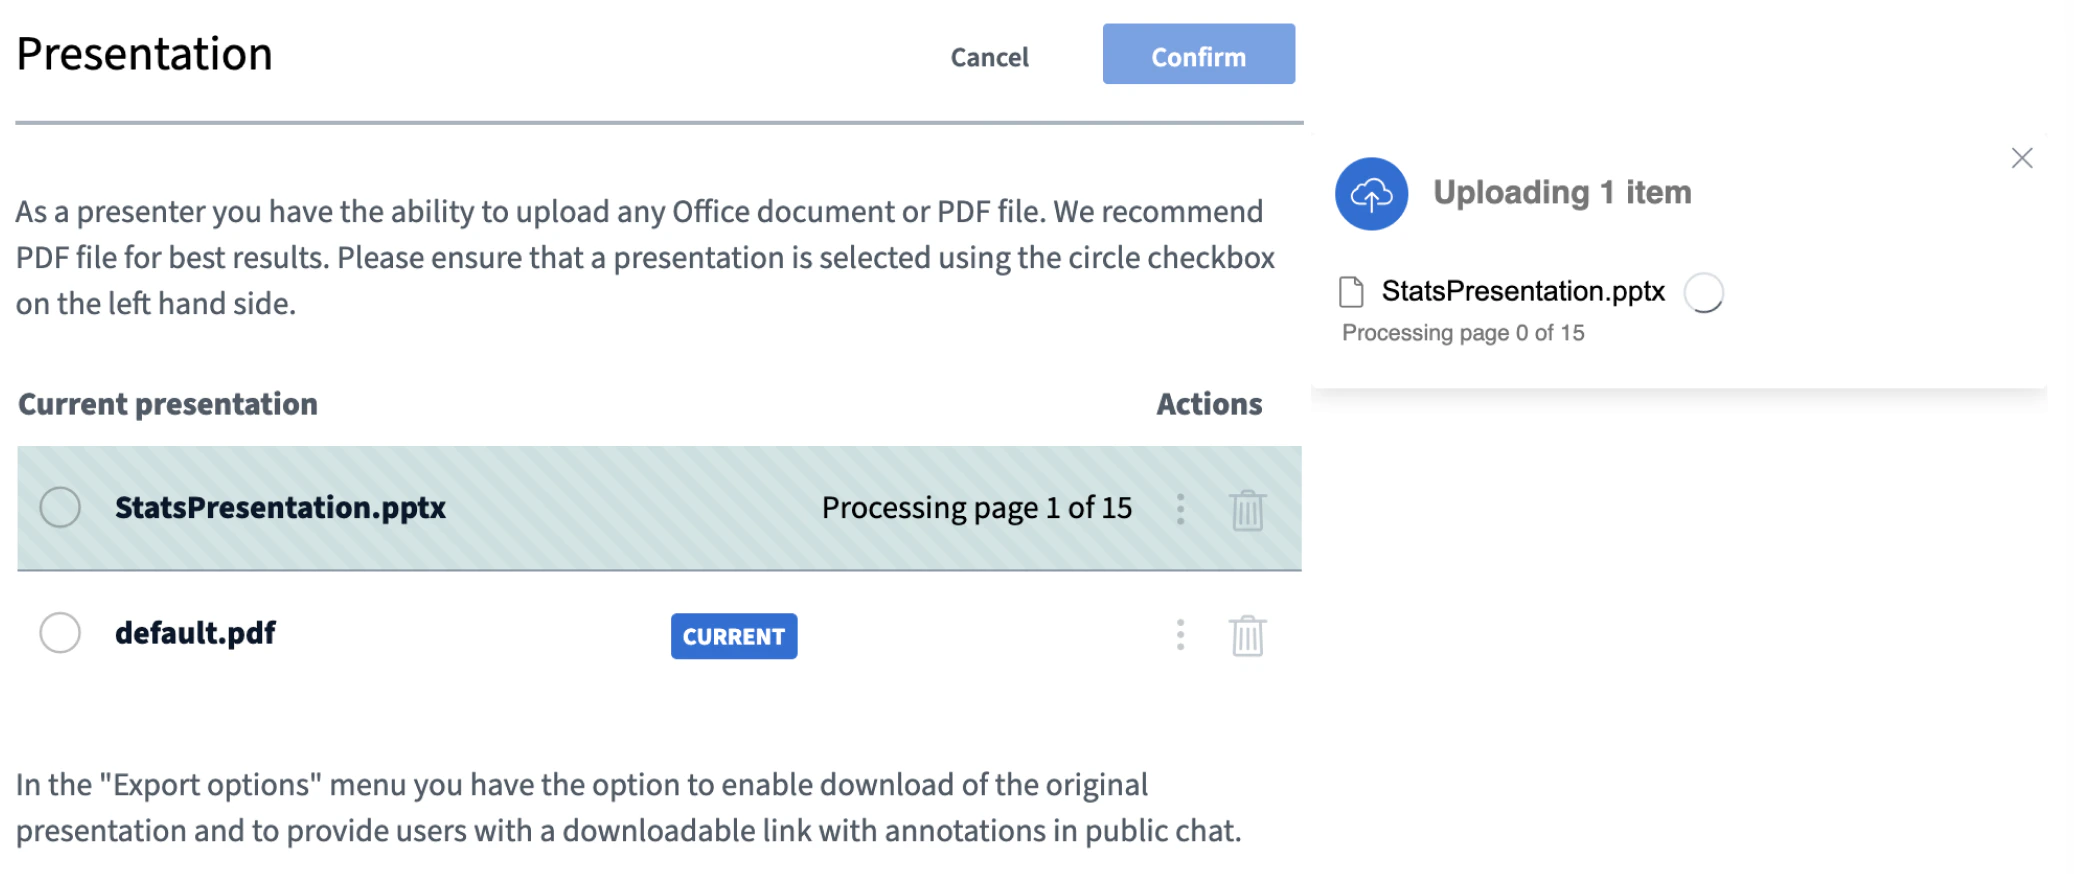Dismiss the Uploading 1 item notification

coord(2021,158)
